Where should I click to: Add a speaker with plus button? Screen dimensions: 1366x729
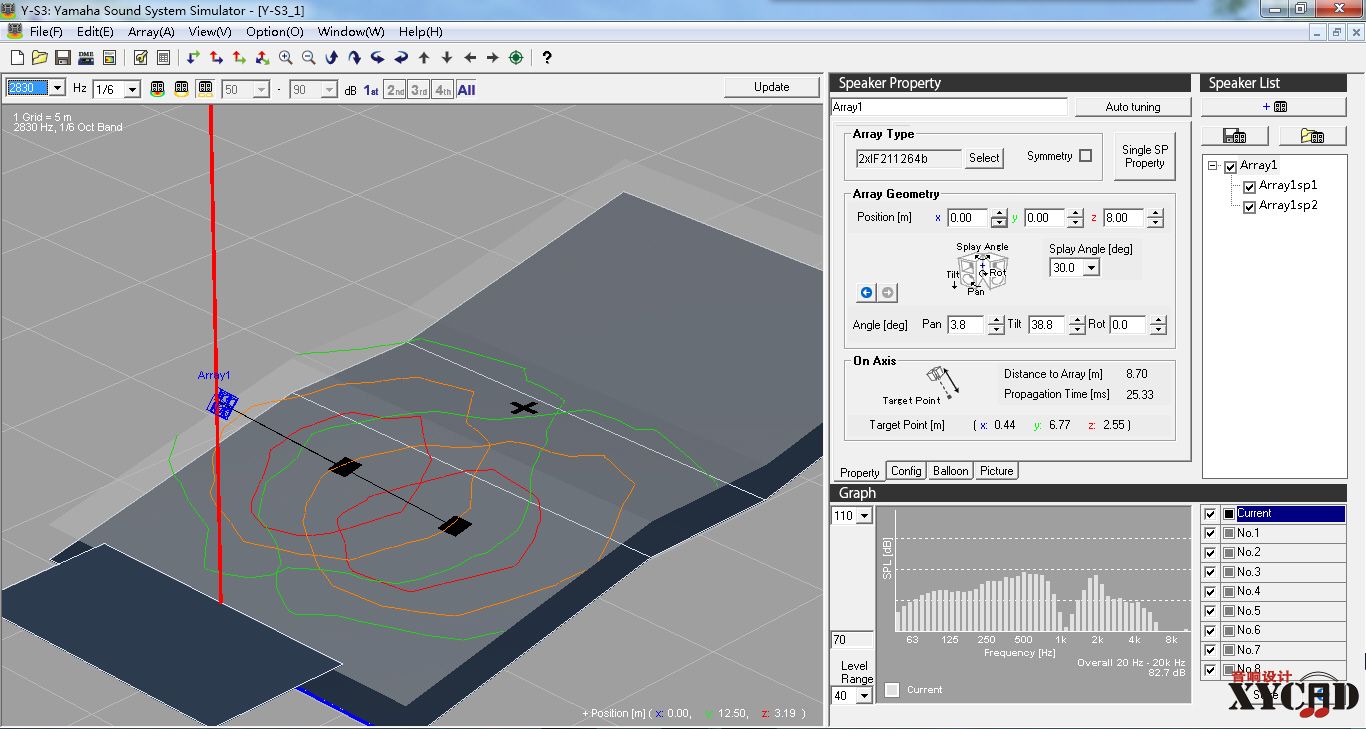[x=1273, y=107]
